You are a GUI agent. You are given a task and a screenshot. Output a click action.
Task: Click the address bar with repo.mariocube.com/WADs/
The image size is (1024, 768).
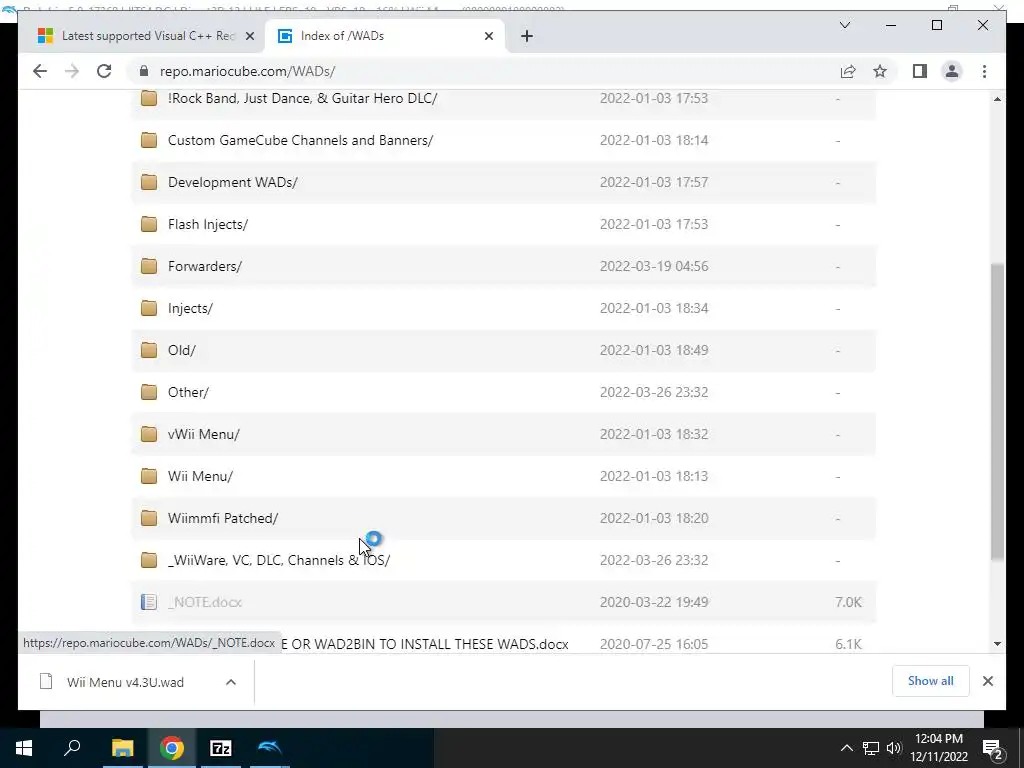(483, 71)
